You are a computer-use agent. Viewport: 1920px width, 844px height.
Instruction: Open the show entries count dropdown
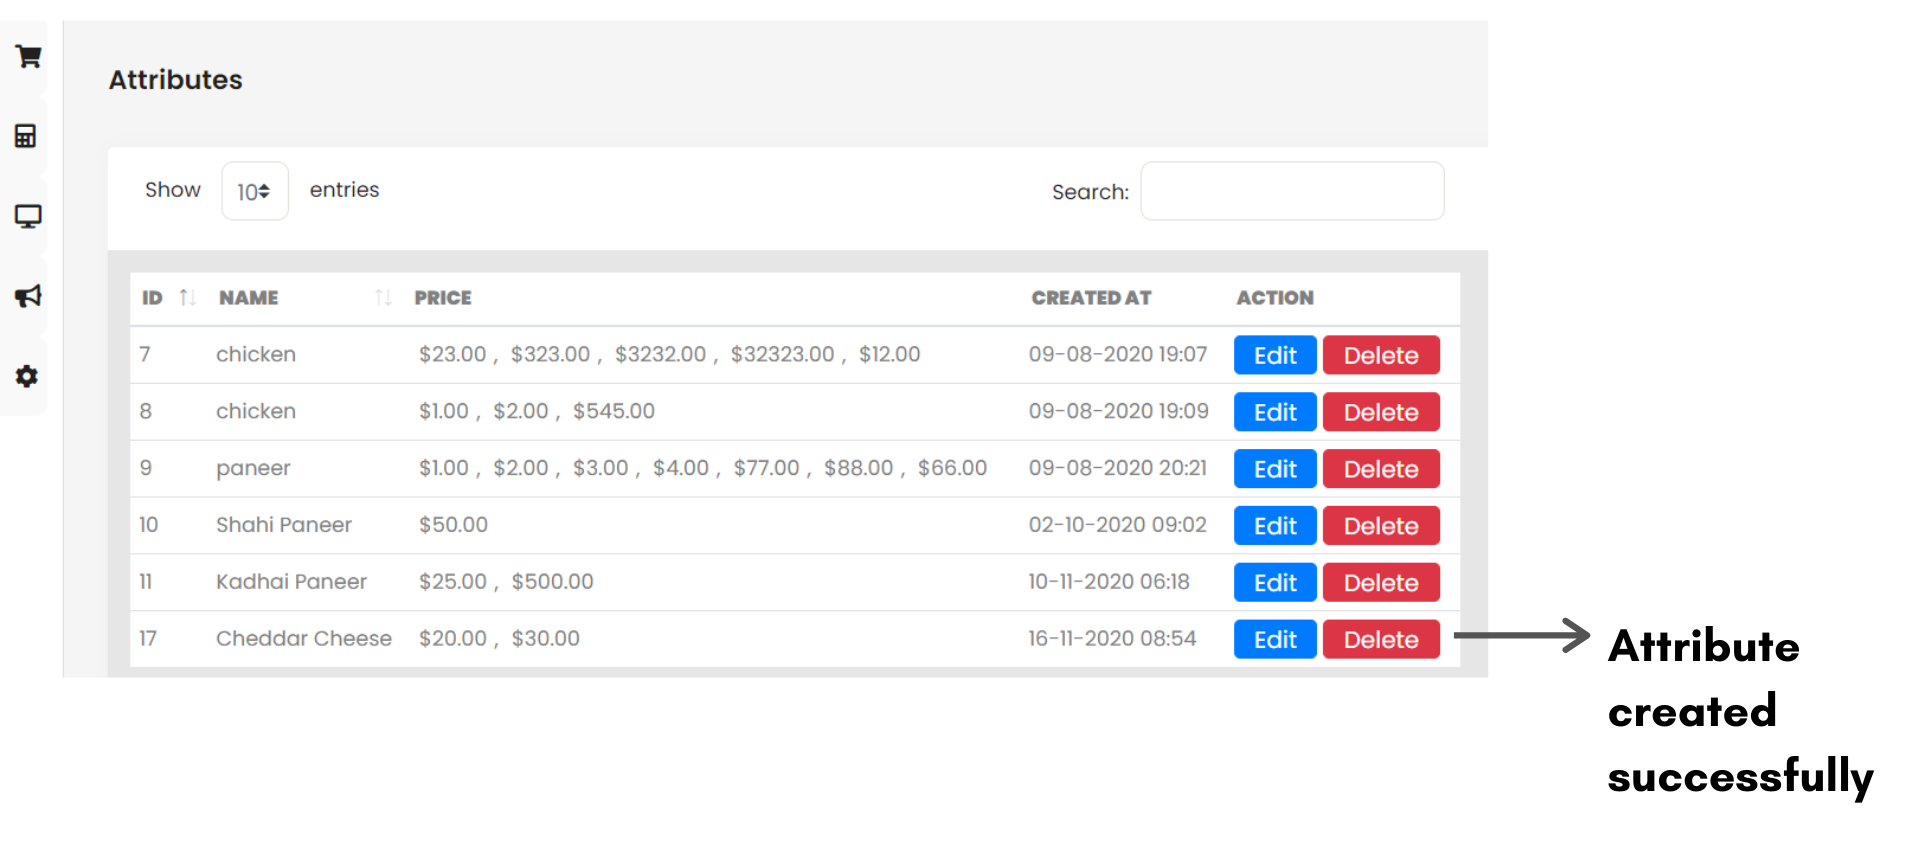[x=254, y=191]
